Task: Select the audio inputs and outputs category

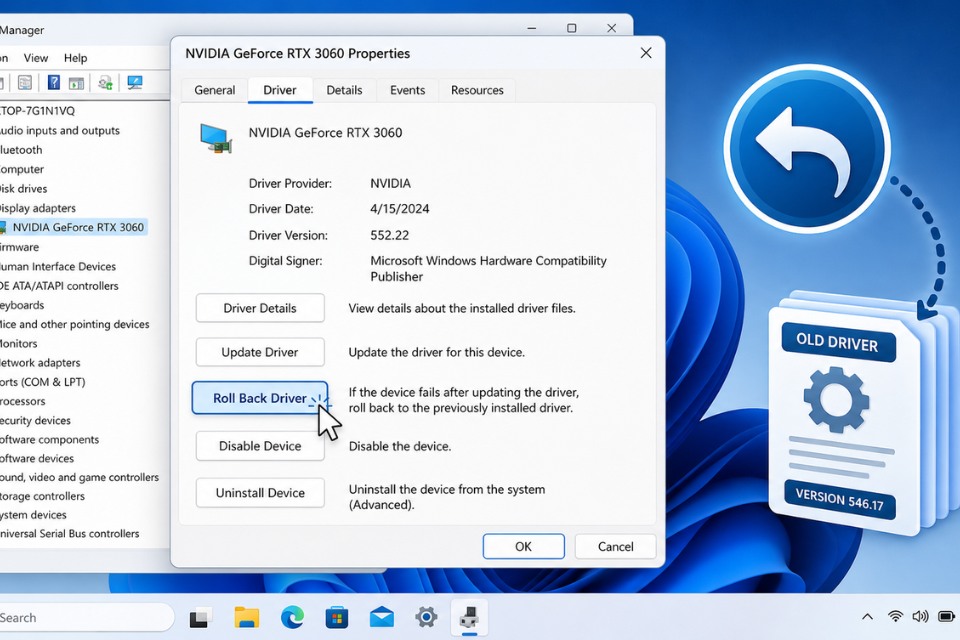Action: pos(60,130)
